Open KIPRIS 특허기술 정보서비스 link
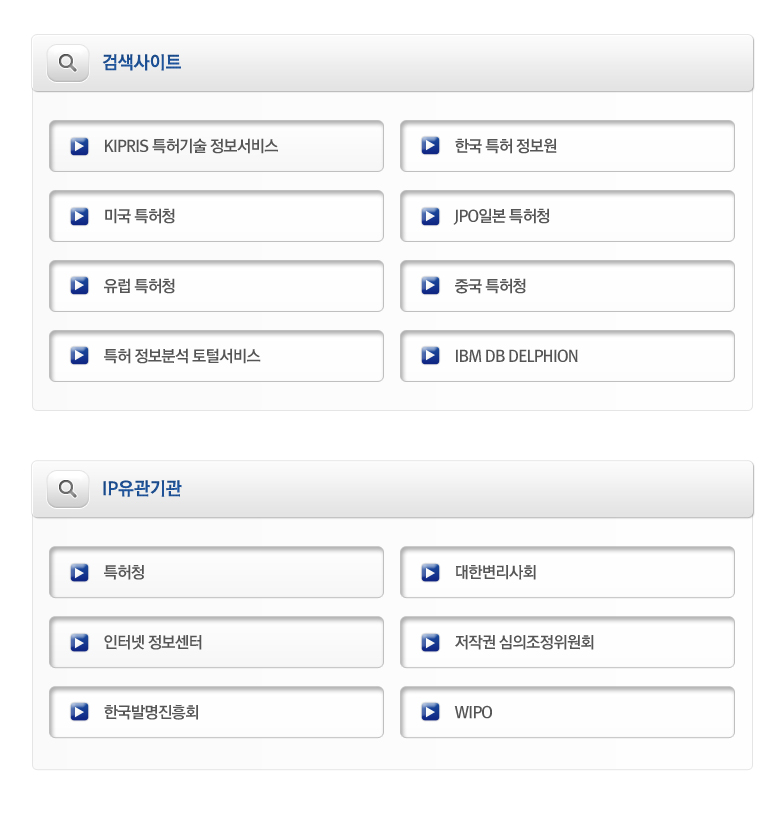The width and height of the screenshot is (765, 823). click(x=190, y=146)
